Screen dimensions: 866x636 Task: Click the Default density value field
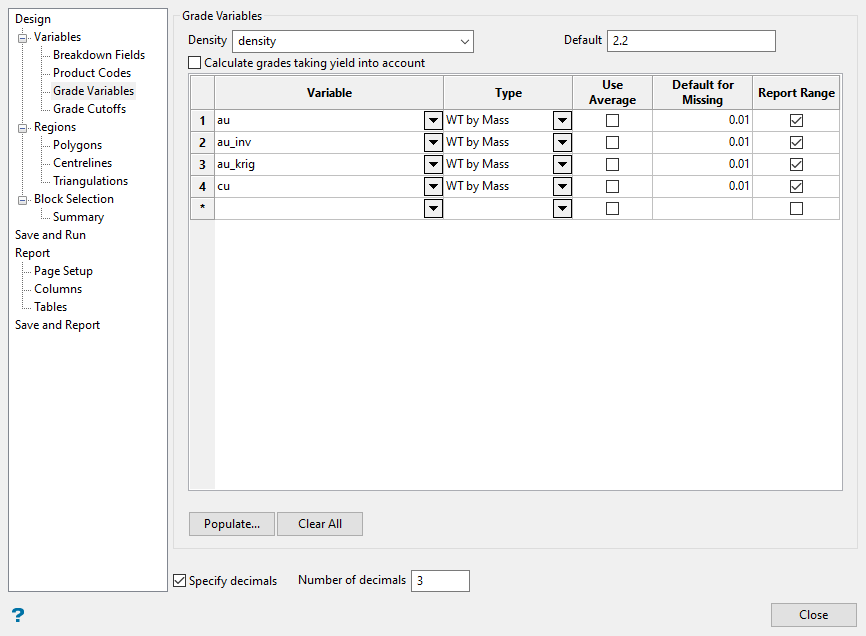690,41
